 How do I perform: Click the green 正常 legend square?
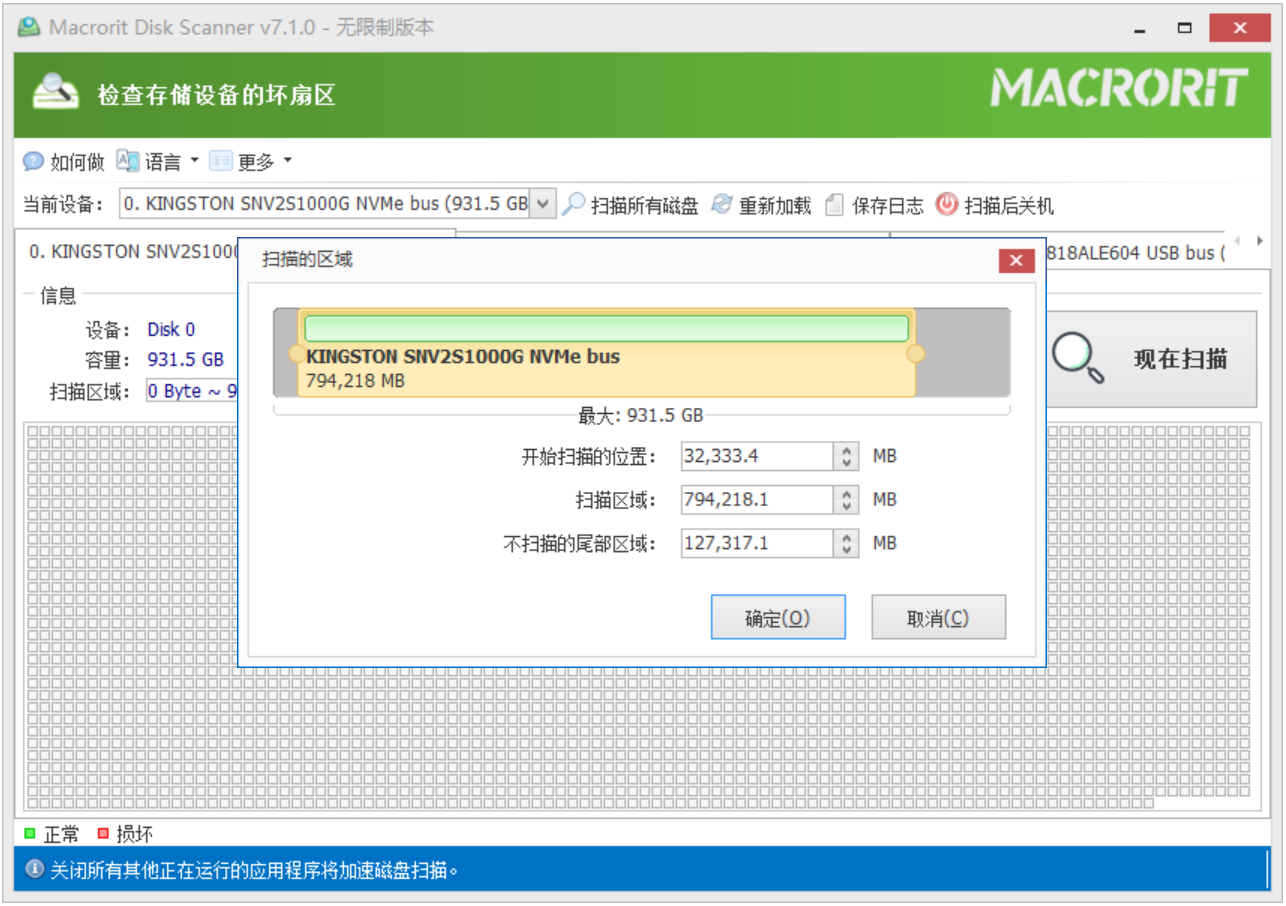pyautogui.click(x=29, y=833)
